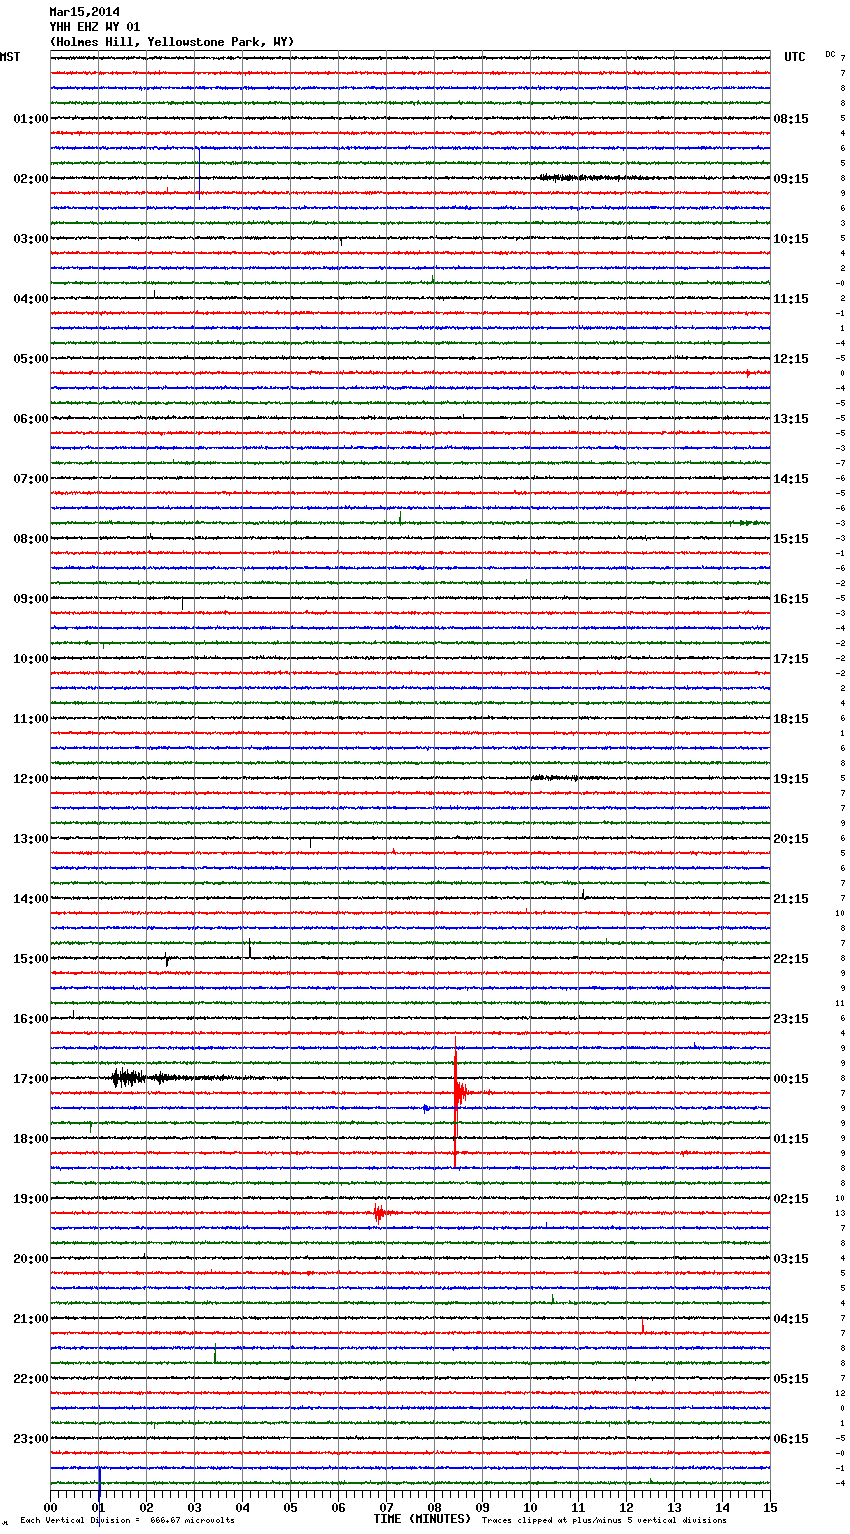Click the UTC label 09:15
The height and width of the screenshot is (1534, 850).
click(x=791, y=179)
